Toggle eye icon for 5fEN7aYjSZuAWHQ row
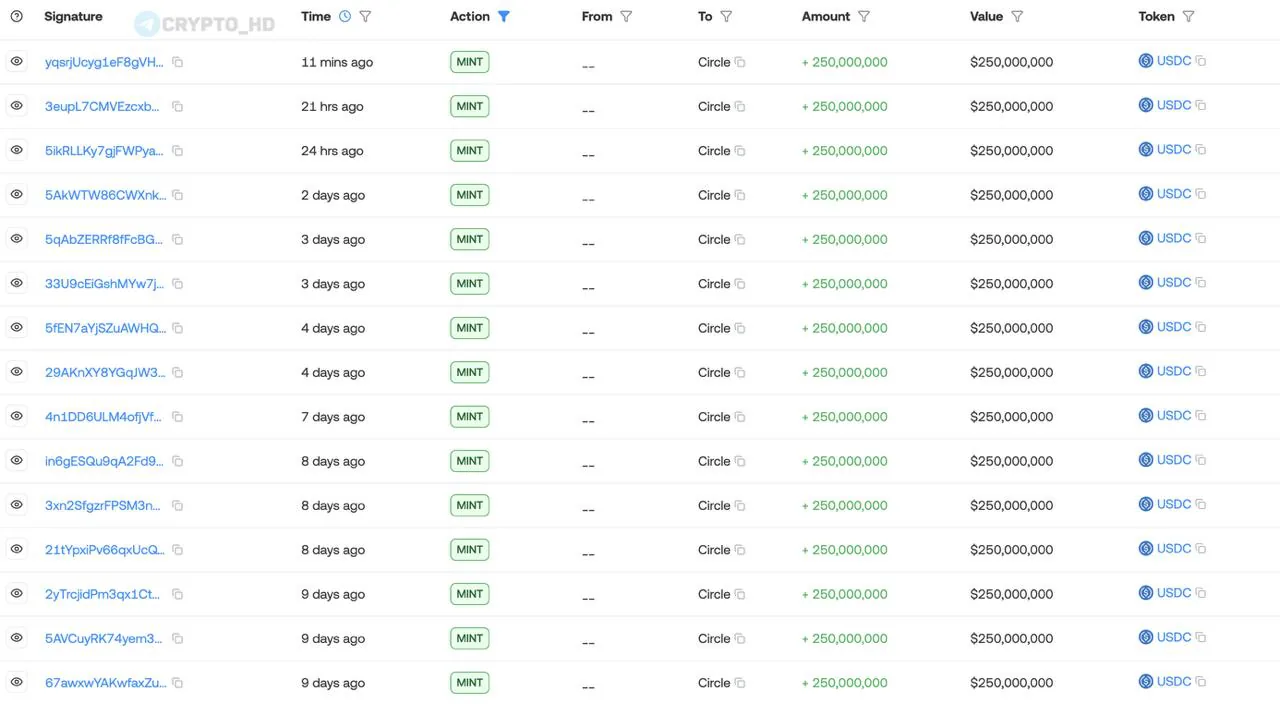Image resolution: width=1280 pixels, height=704 pixels. 17,327
